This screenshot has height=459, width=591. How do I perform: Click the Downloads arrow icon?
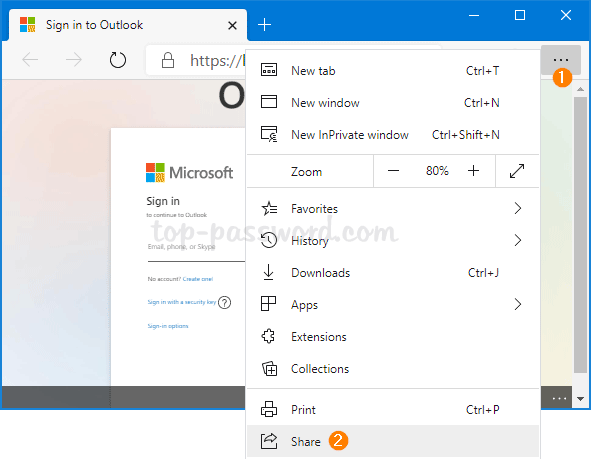268,272
